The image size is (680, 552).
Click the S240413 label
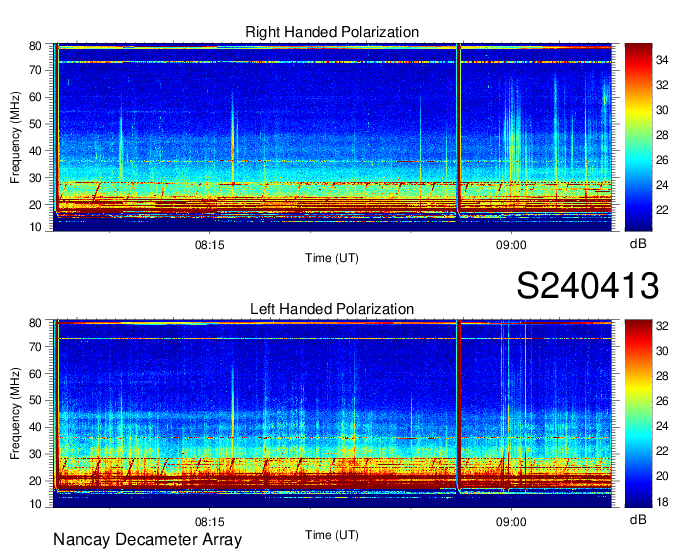point(588,285)
